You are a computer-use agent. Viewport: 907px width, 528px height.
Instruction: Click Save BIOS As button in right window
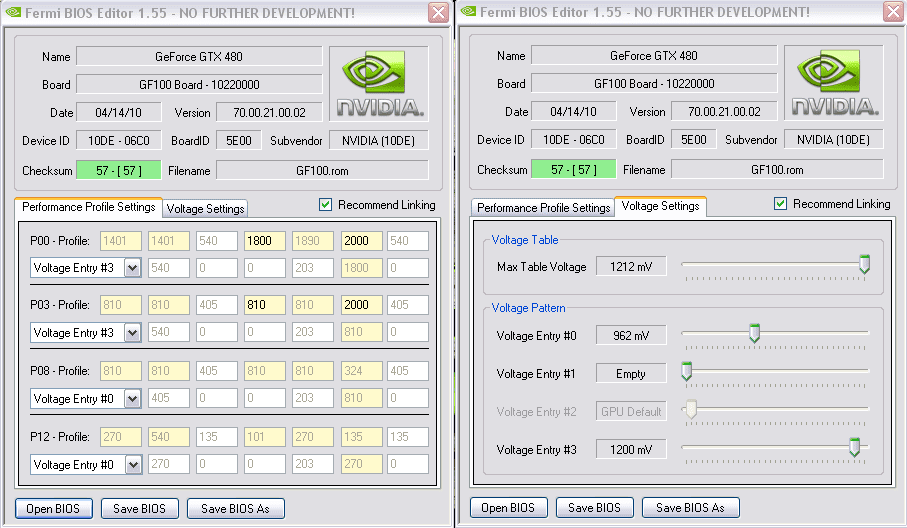(x=690, y=507)
